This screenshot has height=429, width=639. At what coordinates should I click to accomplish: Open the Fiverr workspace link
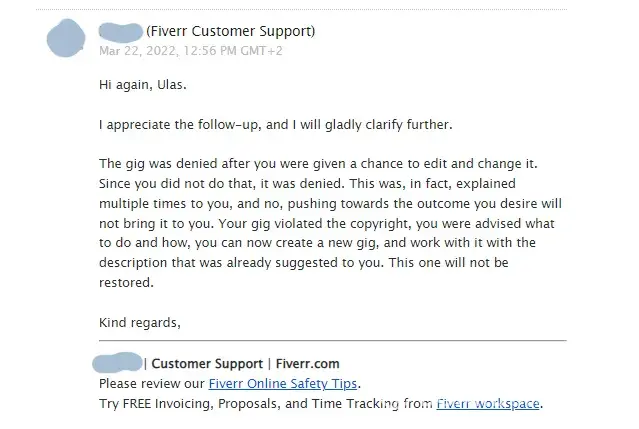point(488,404)
